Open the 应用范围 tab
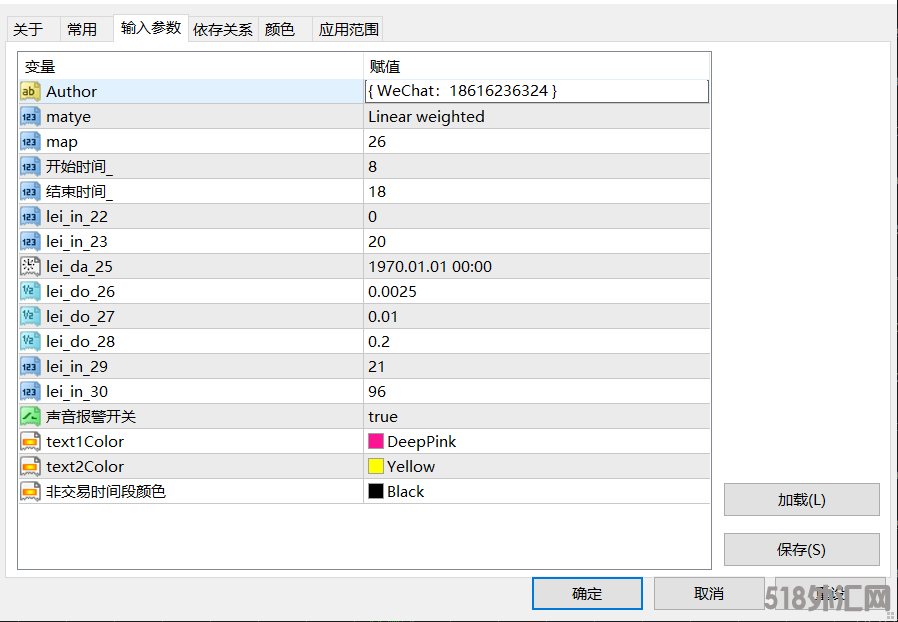 348,29
